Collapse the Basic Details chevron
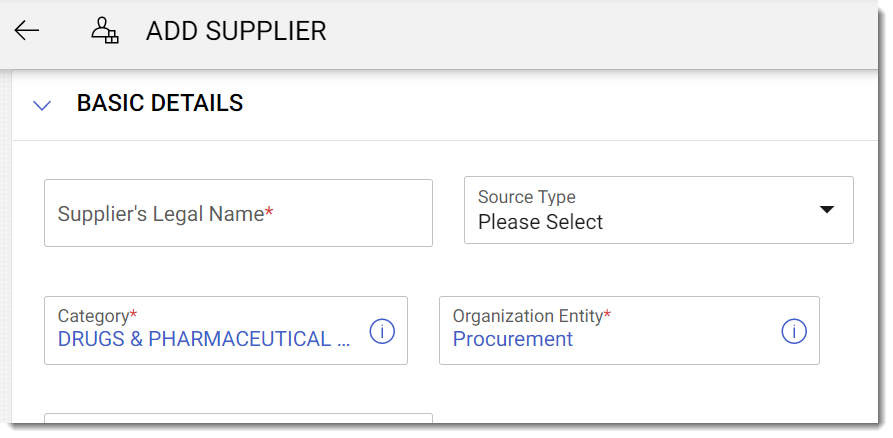 42,104
